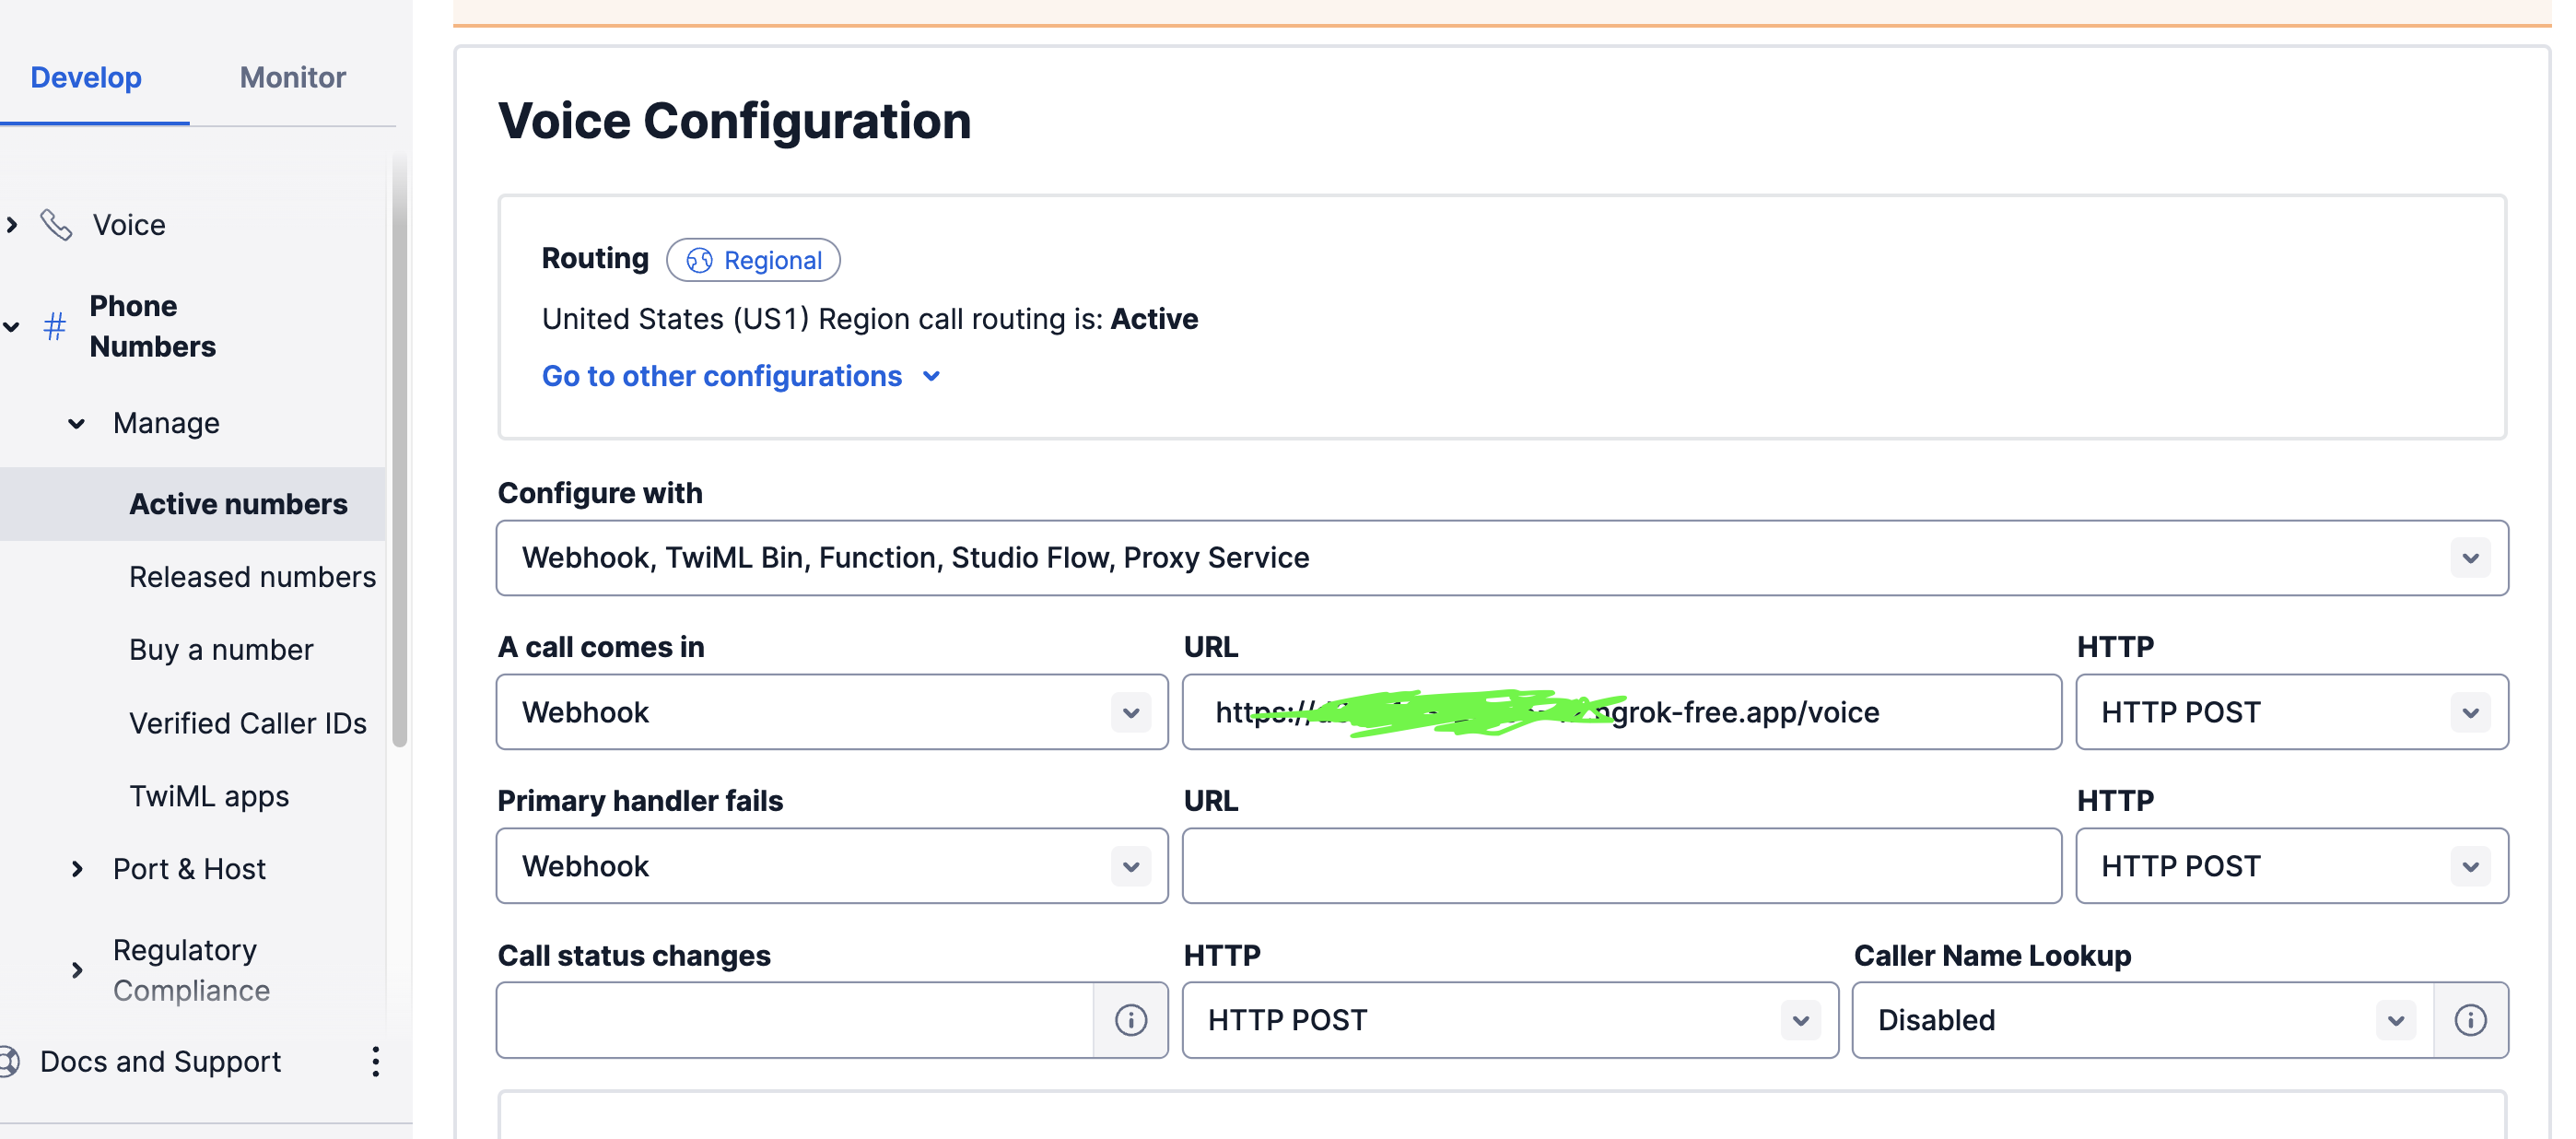Image resolution: width=2576 pixels, height=1139 pixels.
Task: Switch to the Monitor tab
Action: click(x=291, y=77)
